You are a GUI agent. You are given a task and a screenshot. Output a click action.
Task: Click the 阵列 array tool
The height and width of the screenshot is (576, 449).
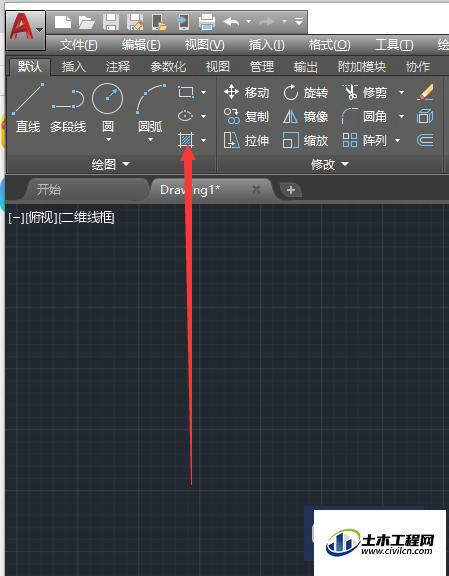point(364,140)
